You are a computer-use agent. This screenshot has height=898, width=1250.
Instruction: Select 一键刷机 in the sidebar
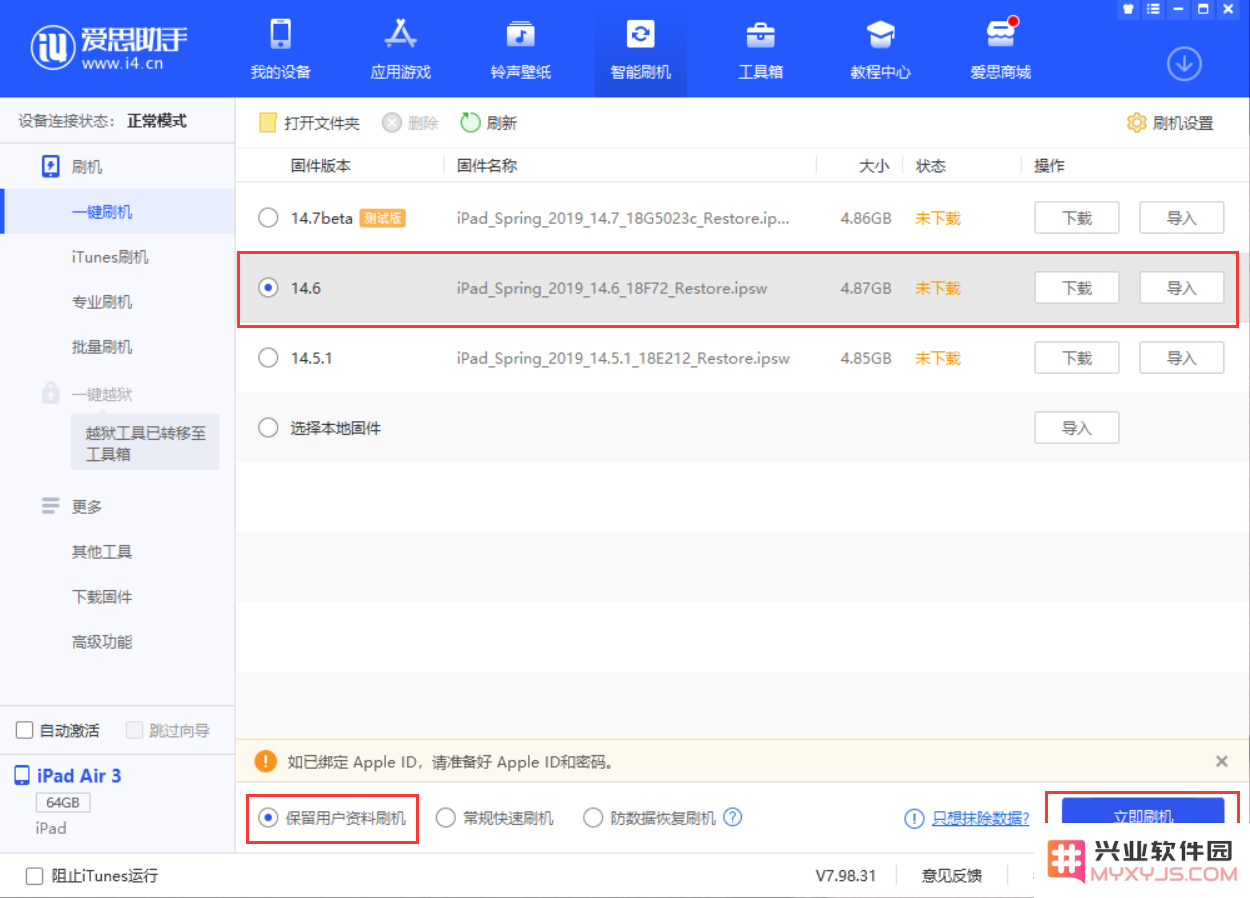(x=117, y=212)
